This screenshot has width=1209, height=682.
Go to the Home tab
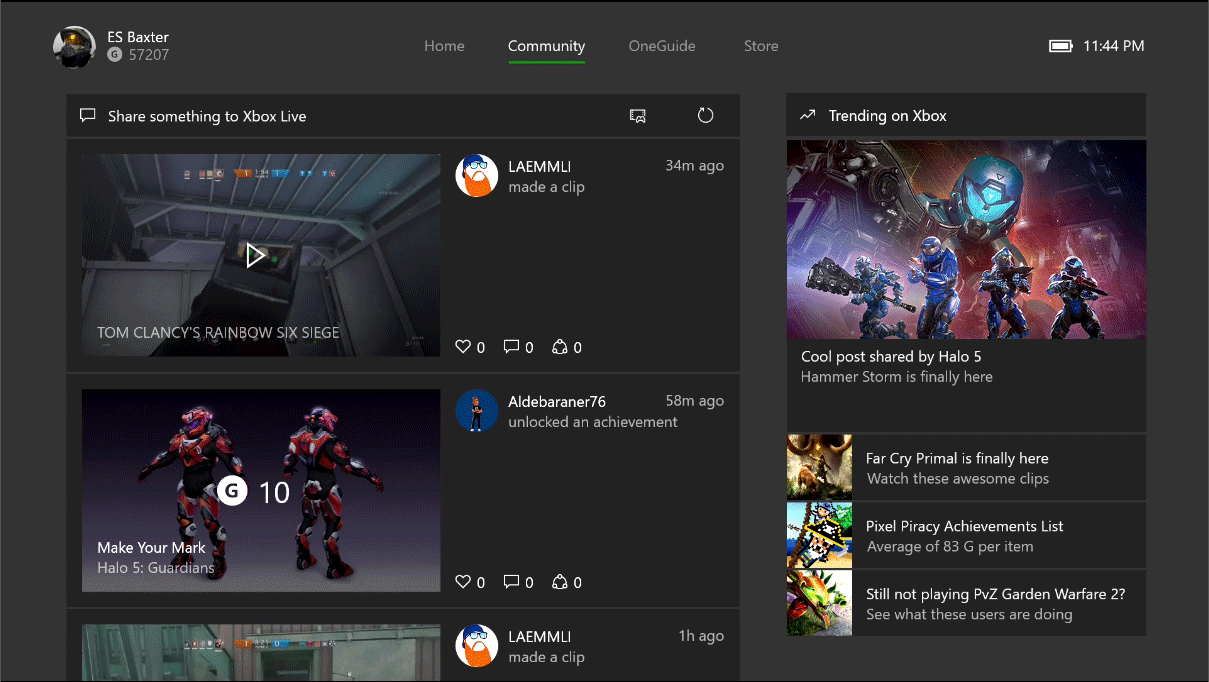point(444,46)
